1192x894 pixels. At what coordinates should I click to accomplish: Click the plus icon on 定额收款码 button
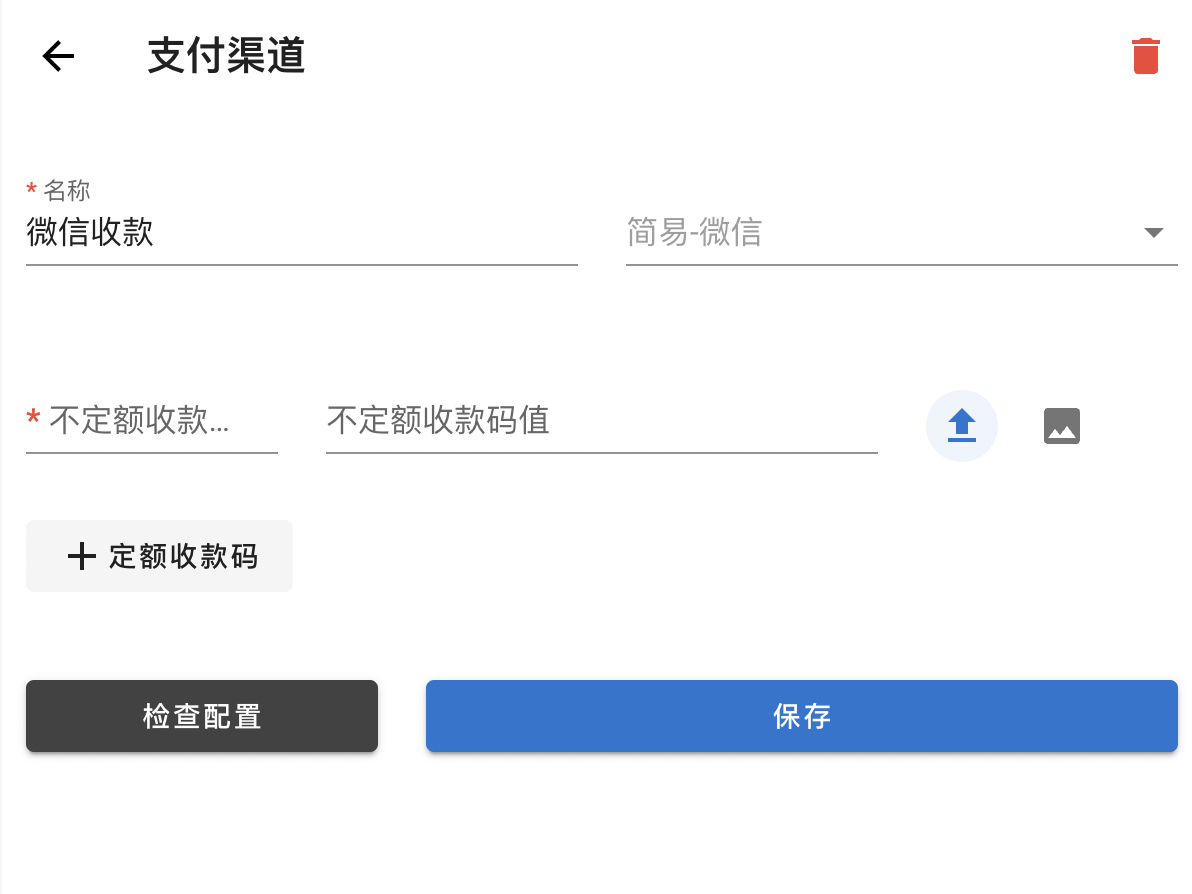(x=81, y=556)
